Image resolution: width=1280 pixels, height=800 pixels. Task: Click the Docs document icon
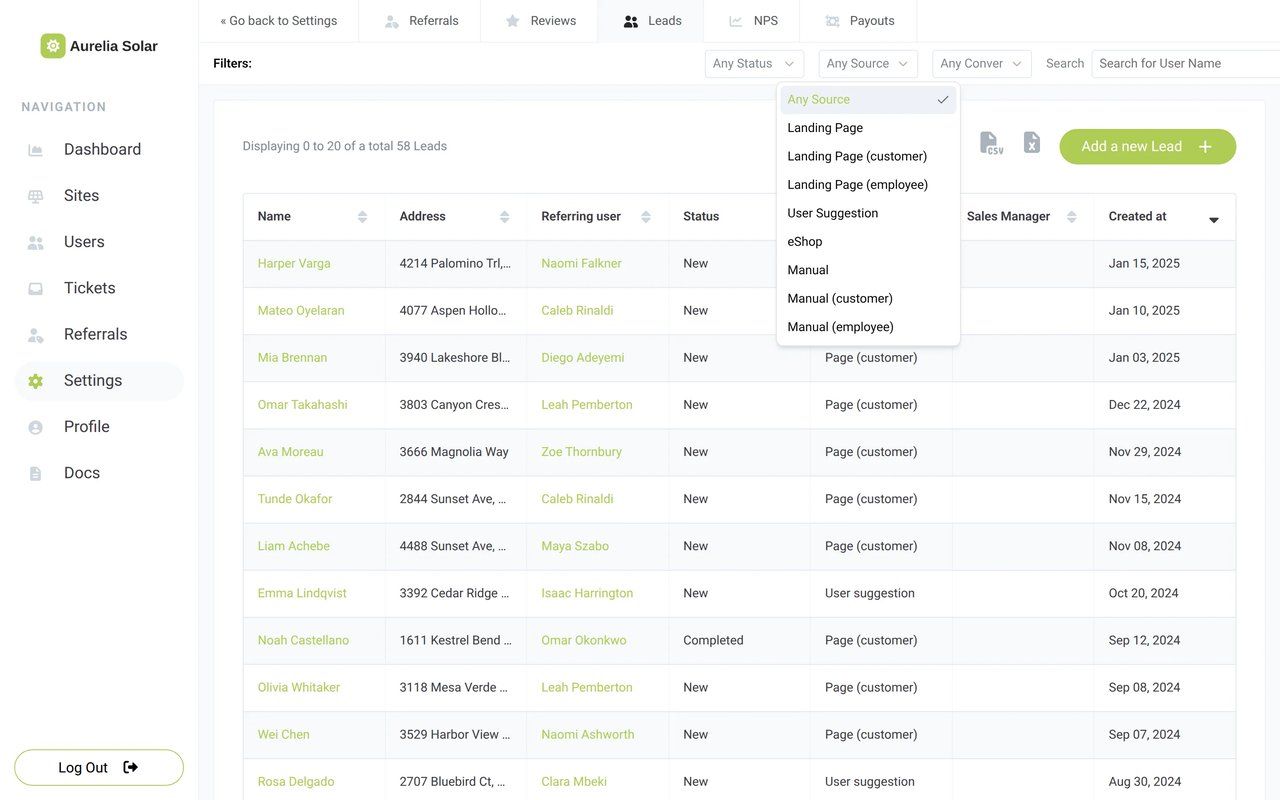tap(36, 473)
